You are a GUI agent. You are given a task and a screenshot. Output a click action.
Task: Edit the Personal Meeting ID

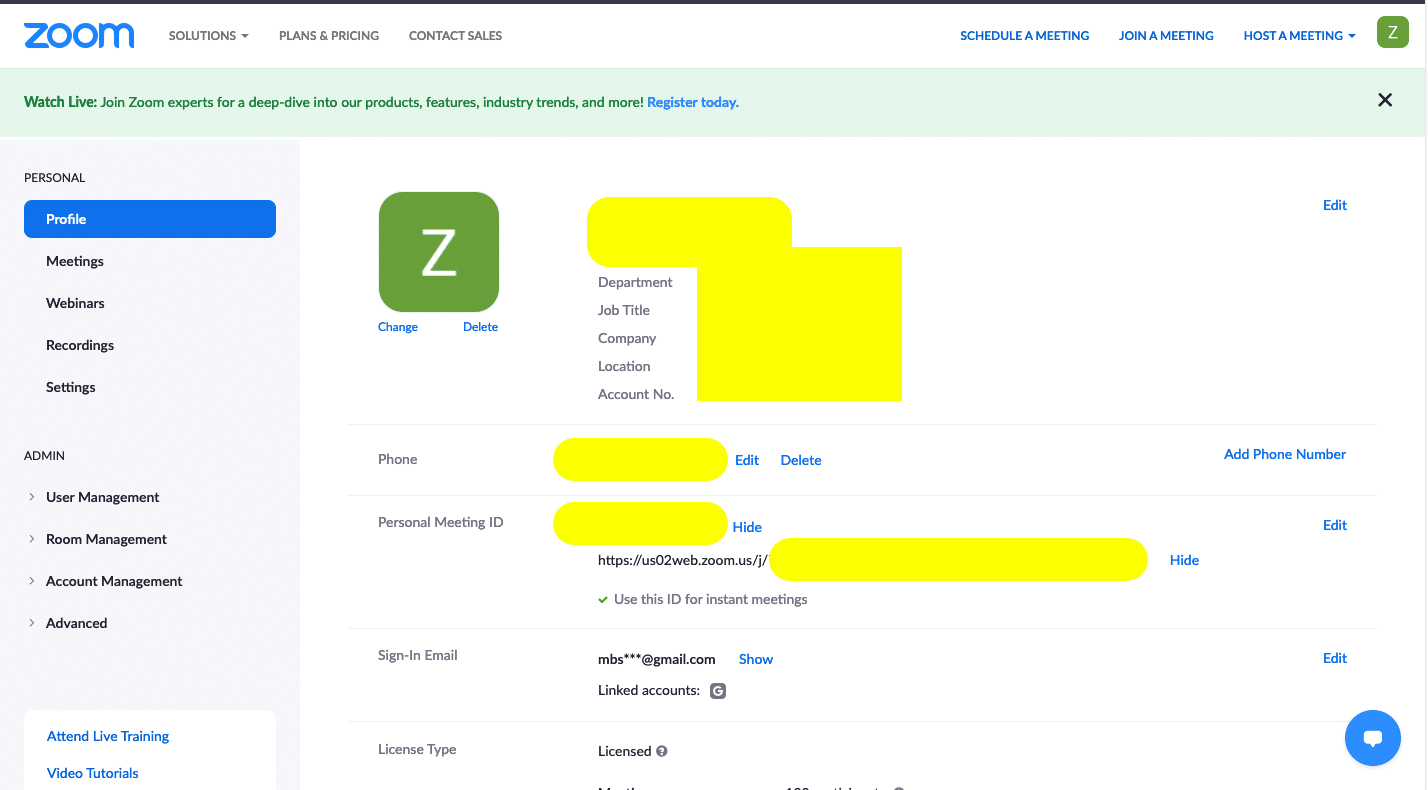point(1335,525)
